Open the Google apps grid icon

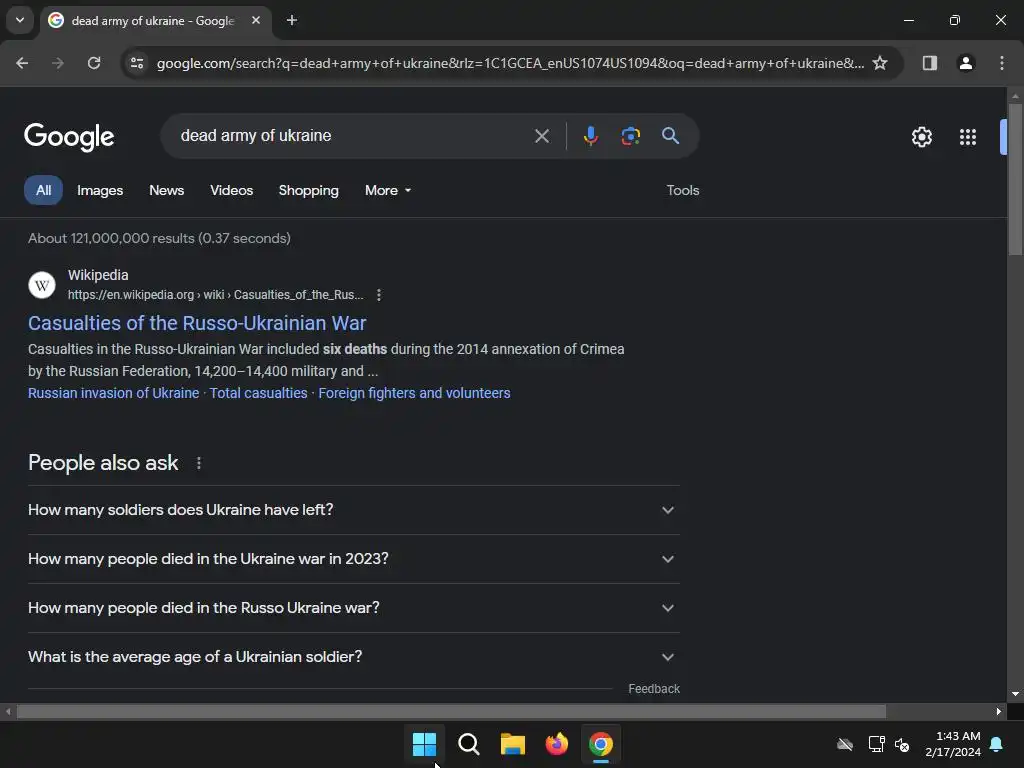coord(968,136)
